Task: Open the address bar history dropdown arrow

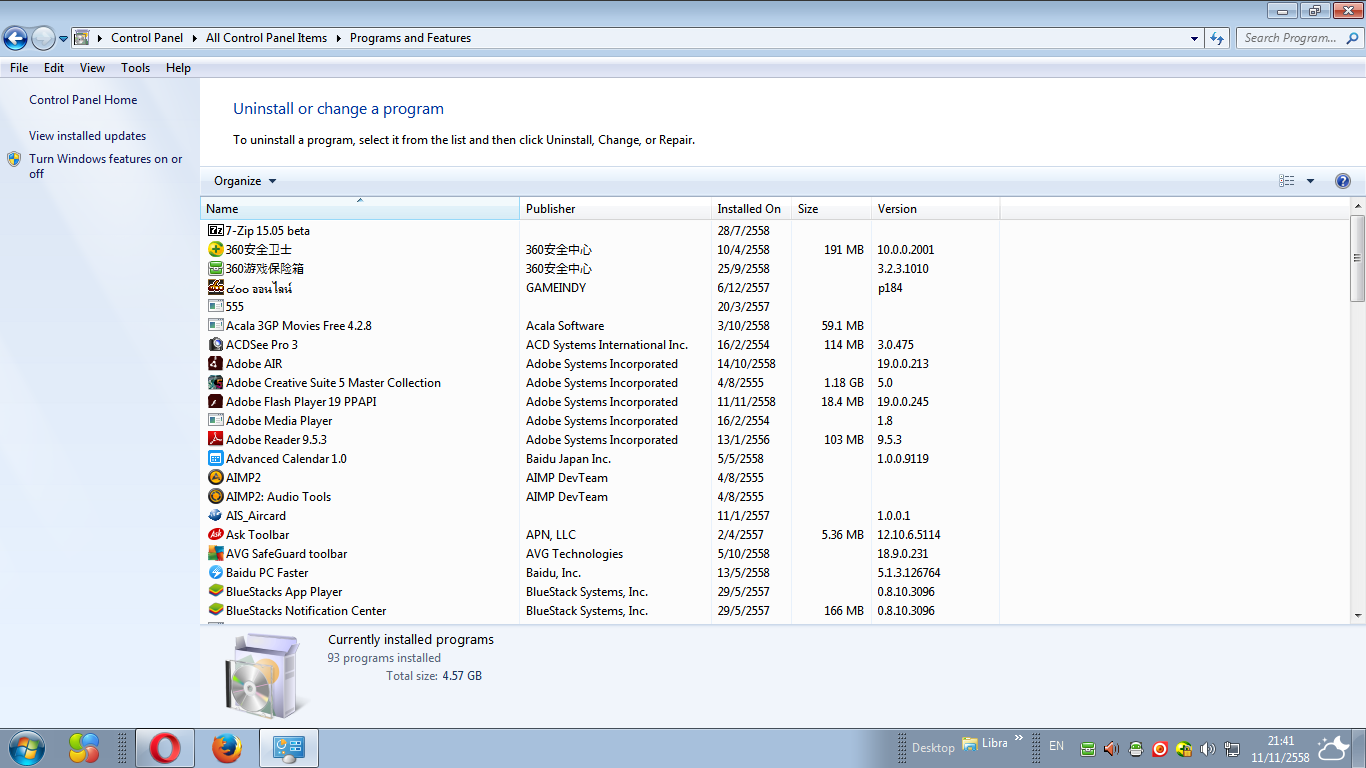Action: point(1195,39)
